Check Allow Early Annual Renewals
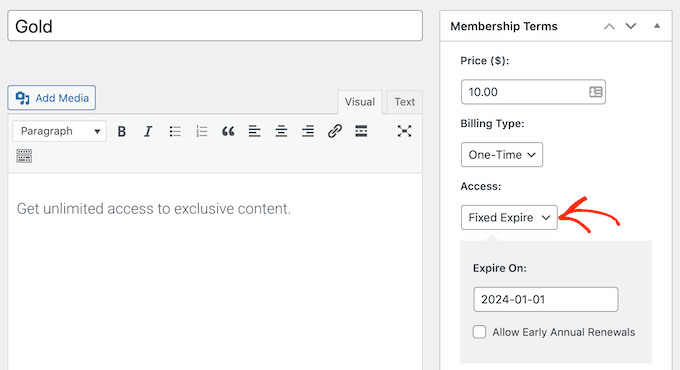The width and height of the screenshot is (680, 370). pyautogui.click(x=479, y=332)
